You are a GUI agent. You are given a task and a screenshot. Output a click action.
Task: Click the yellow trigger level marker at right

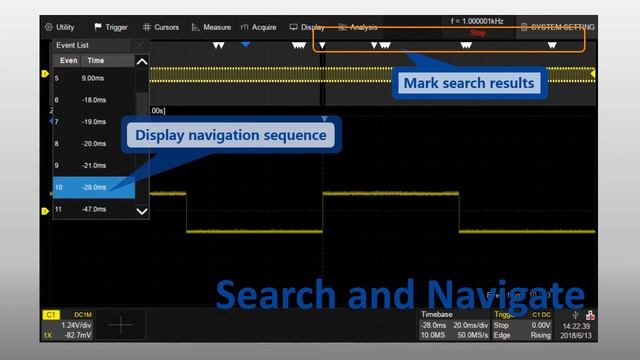click(x=593, y=74)
